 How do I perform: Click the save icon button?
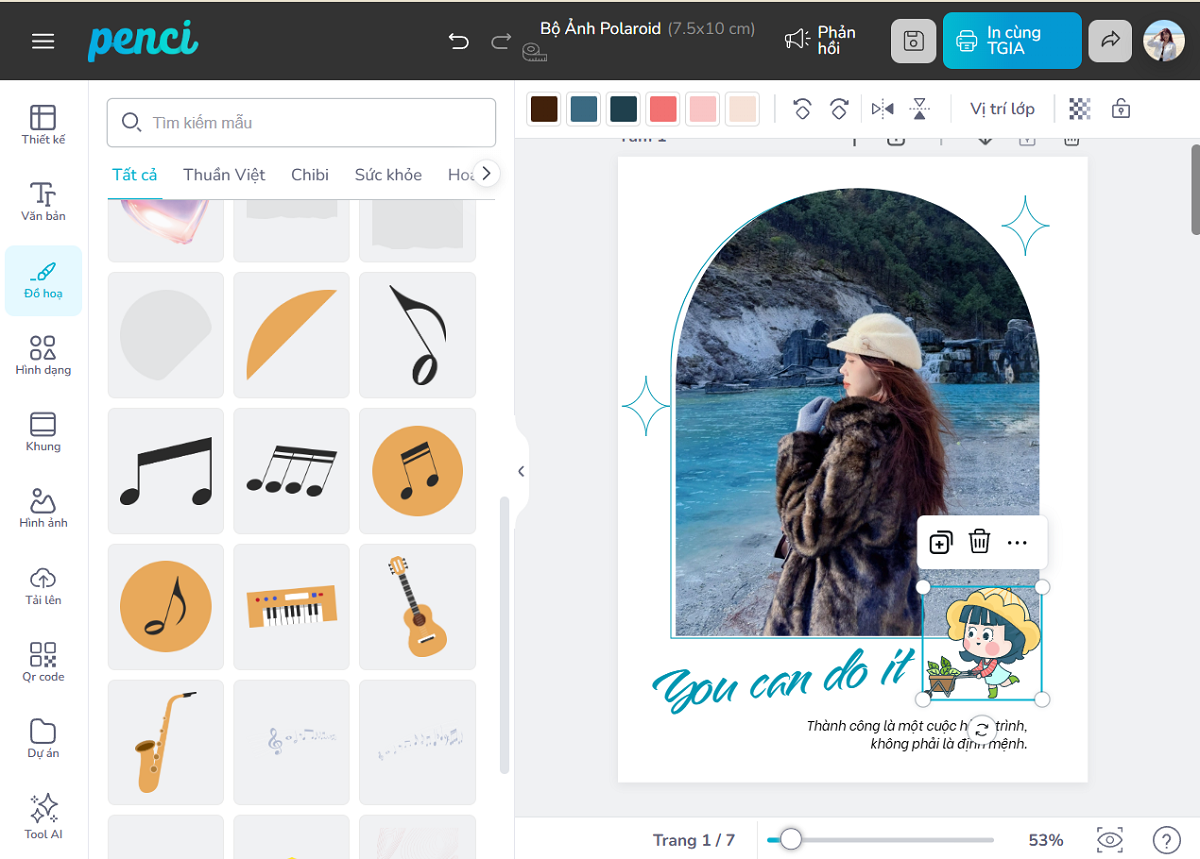coord(913,41)
